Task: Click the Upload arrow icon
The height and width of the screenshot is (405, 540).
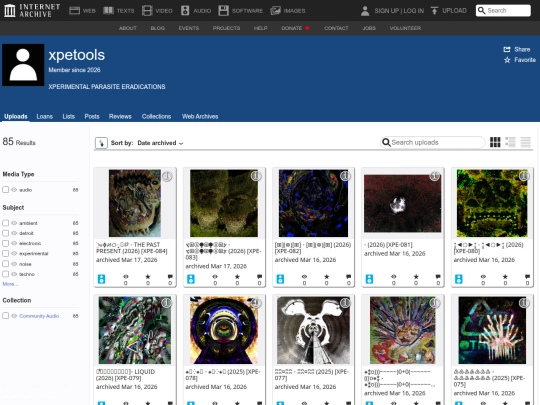Action: click(435, 11)
